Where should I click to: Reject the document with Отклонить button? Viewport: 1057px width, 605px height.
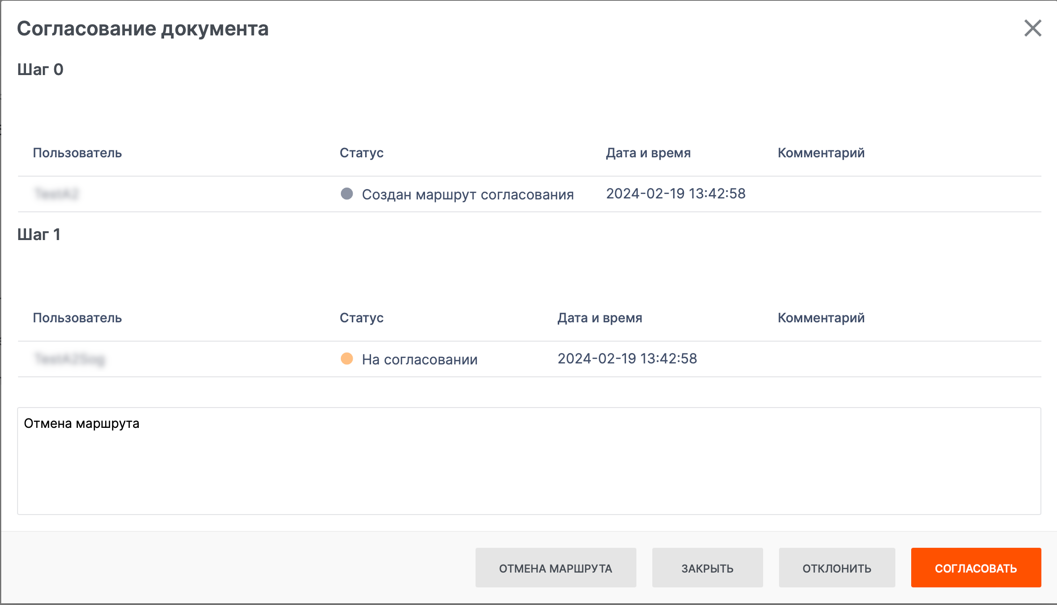[x=836, y=568]
